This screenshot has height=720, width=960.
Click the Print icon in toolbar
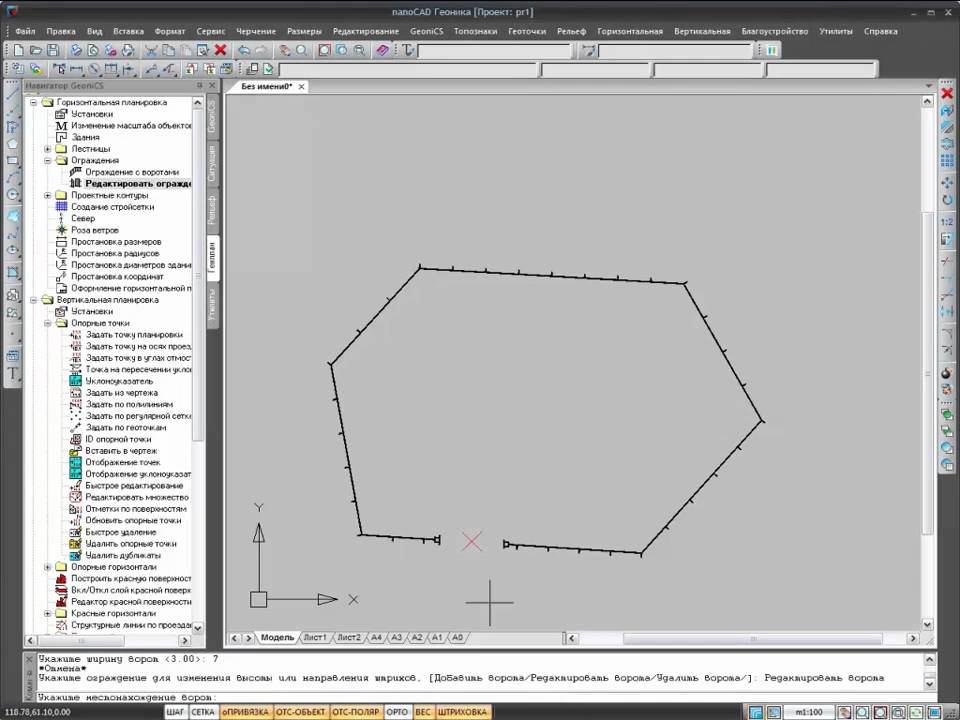77,50
